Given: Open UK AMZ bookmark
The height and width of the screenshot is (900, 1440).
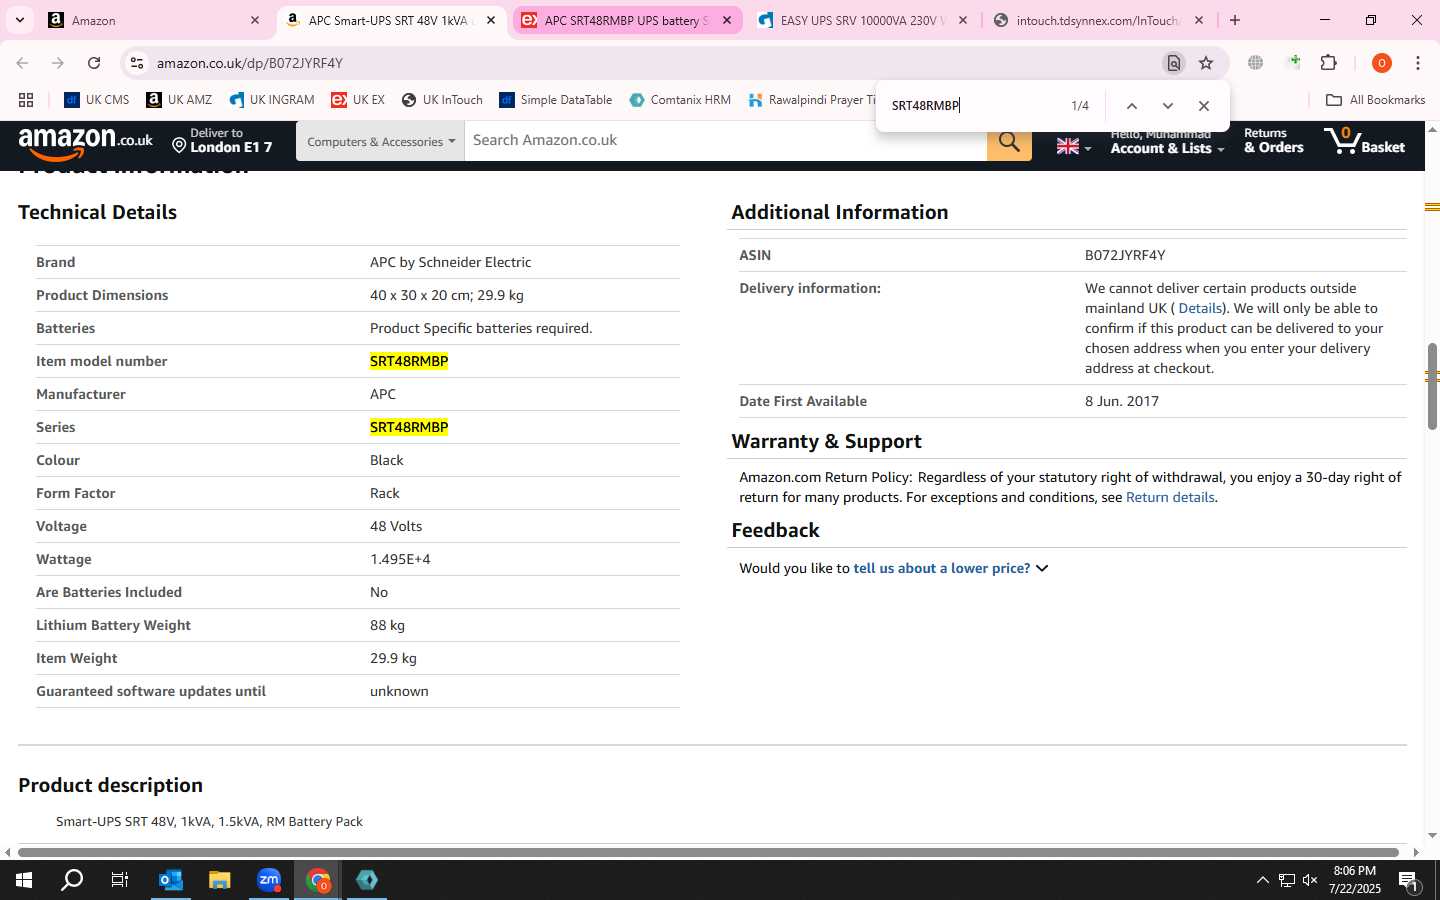Looking at the screenshot, I should (179, 100).
